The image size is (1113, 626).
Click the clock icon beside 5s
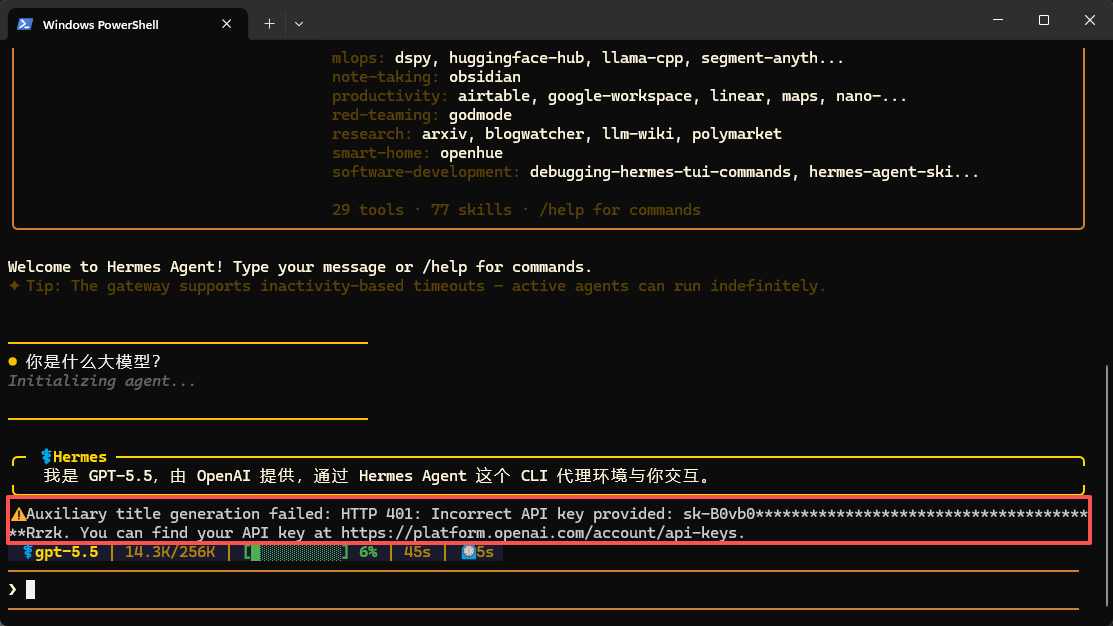[x=468, y=552]
